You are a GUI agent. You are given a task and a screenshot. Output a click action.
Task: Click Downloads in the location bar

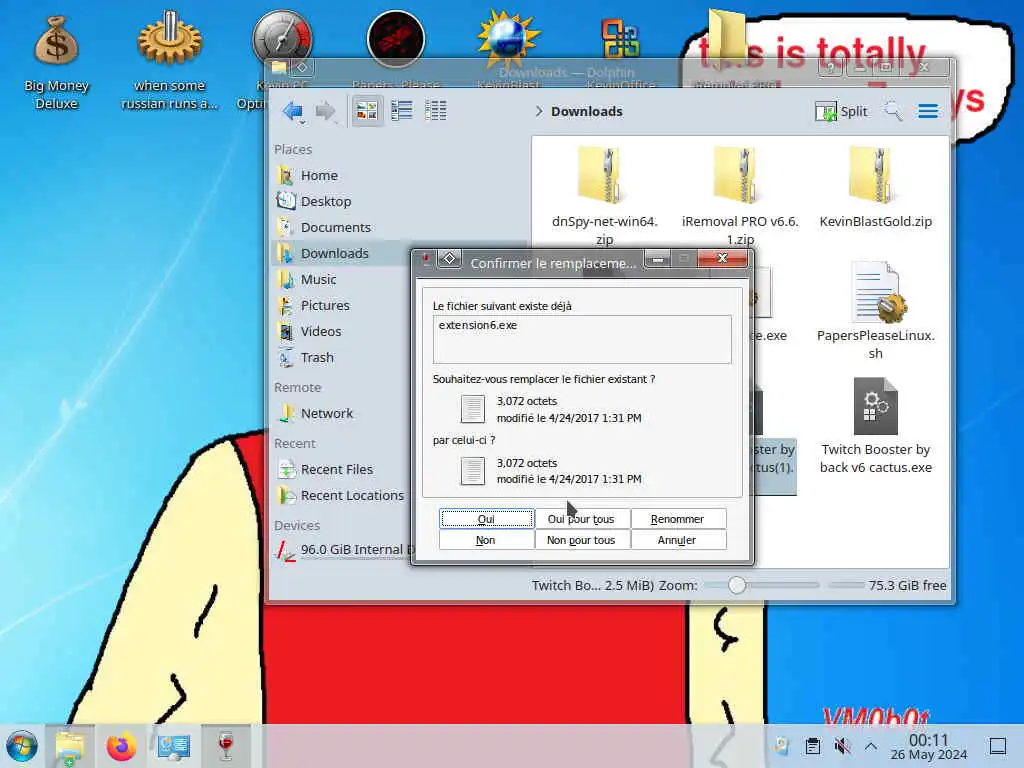(586, 112)
